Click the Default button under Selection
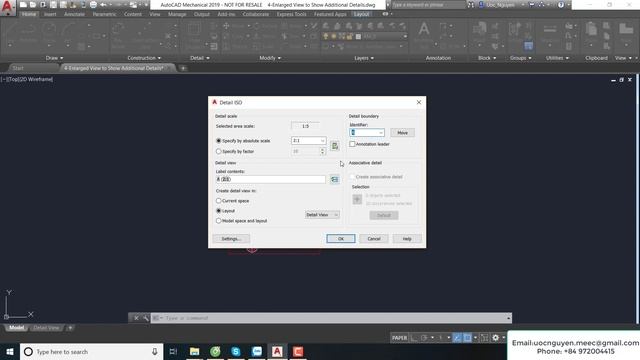This screenshot has height=360, width=640. pyautogui.click(x=384, y=215)
